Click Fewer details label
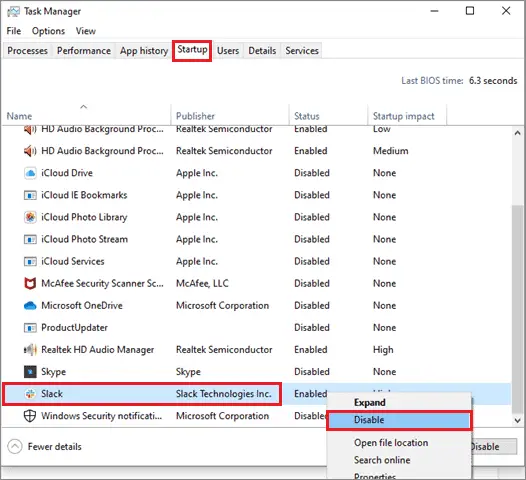The width and height of the screenshot is (526, 480). point(55,447)
